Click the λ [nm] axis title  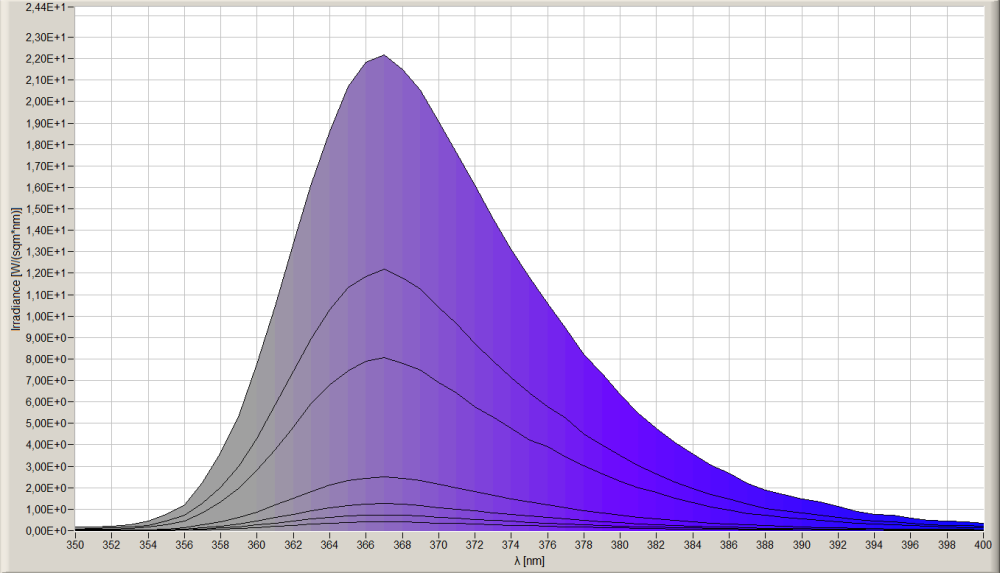tap(529, 561)
